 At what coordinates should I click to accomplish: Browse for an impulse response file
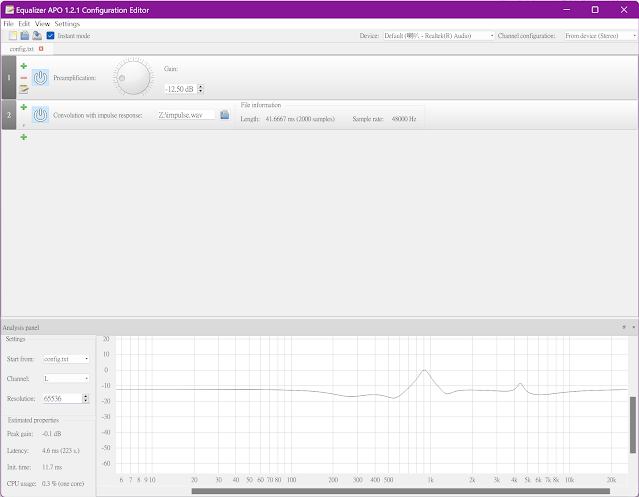225,115
